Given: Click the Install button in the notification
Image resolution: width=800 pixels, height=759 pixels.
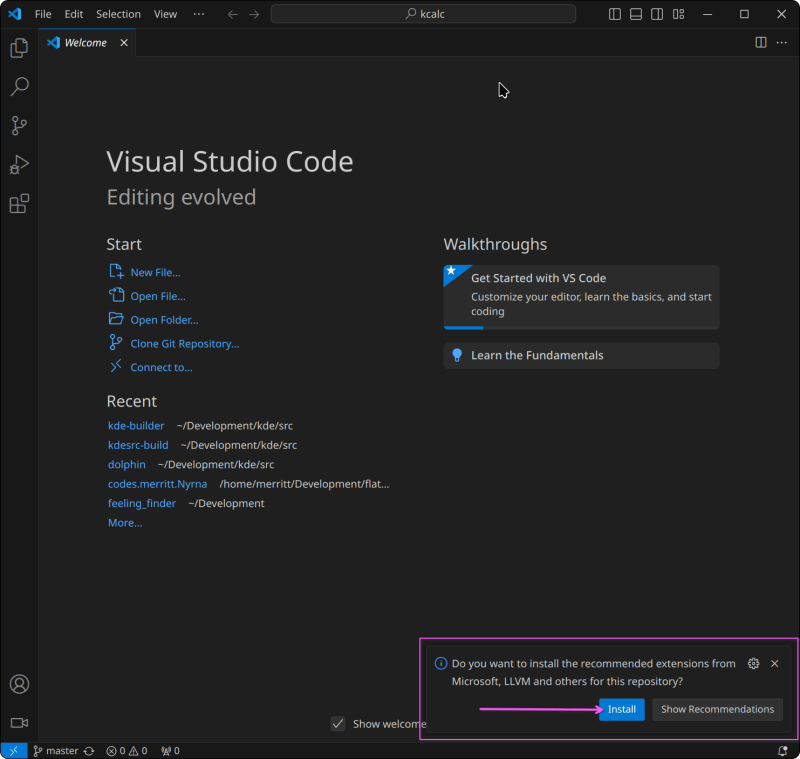Looking at the screenshot, I should point(621,709).
